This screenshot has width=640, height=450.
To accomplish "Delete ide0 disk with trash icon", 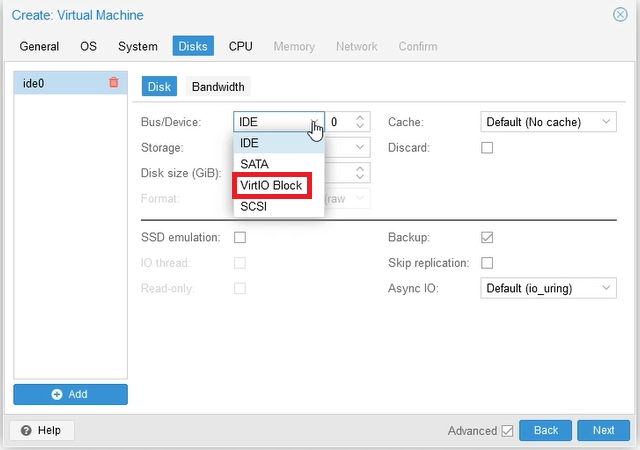I will 113,83.
